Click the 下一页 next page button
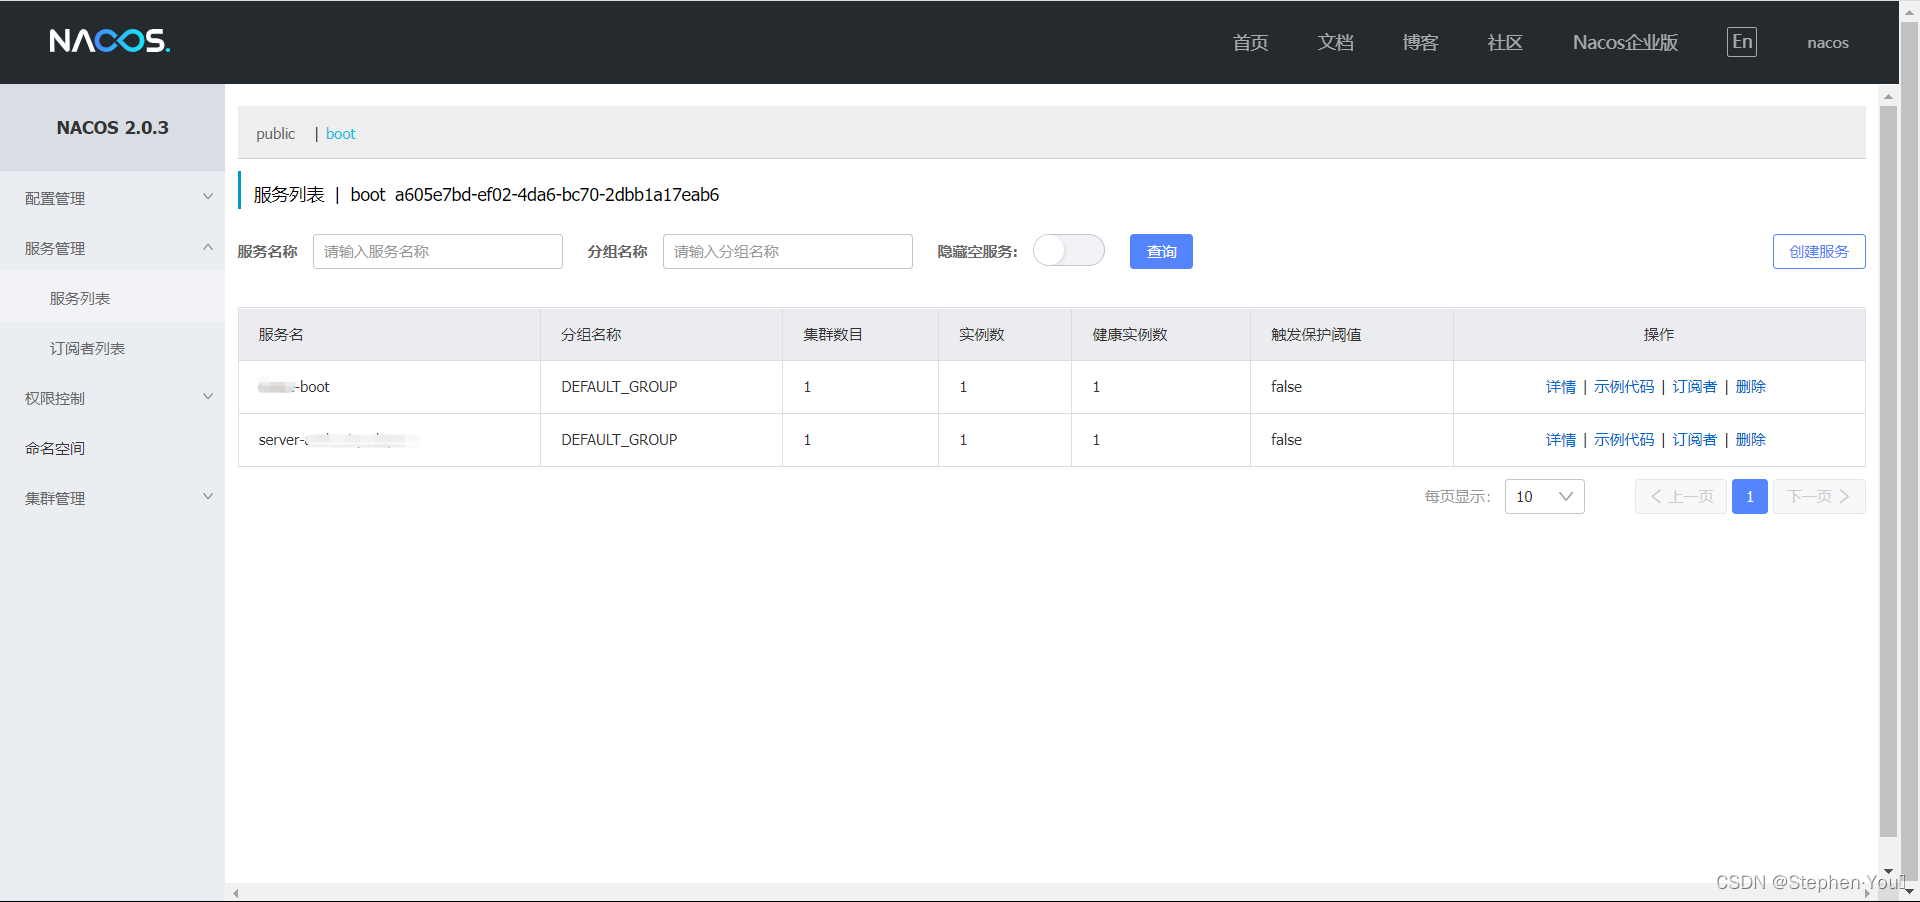 point(1819,497)
